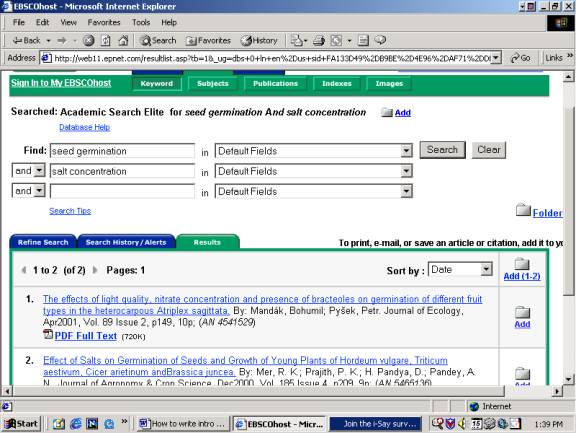Go back with the Back toolbar button
Screen dimensions: 576x433
pyautogui.click(x=26, y=40)
